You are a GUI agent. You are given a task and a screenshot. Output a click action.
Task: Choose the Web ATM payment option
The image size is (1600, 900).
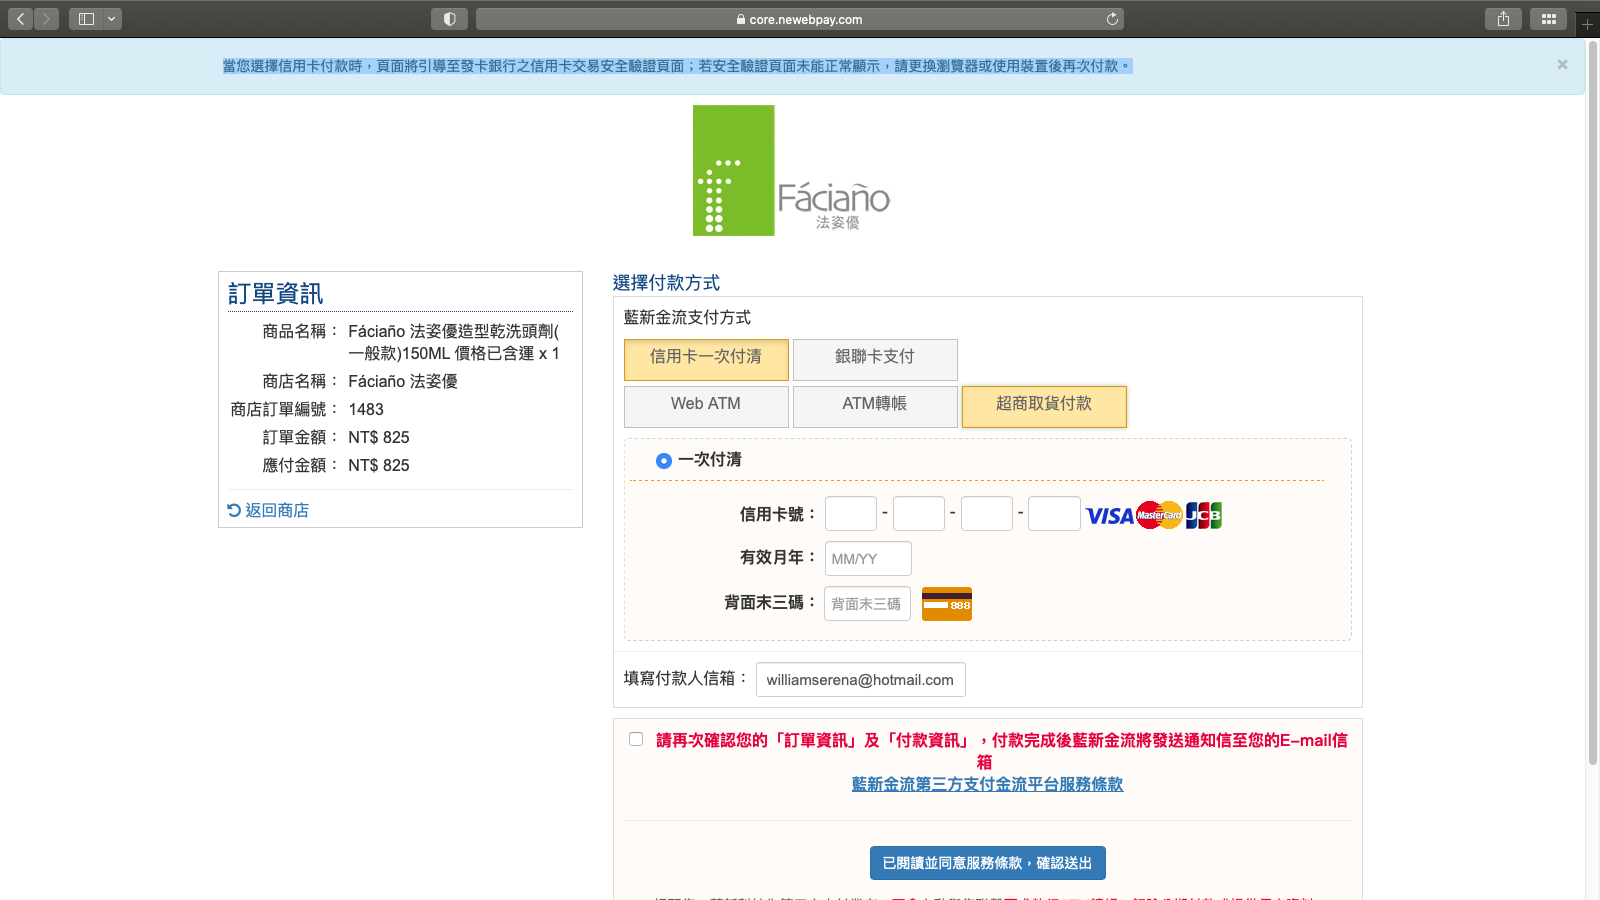click(706, 406)
